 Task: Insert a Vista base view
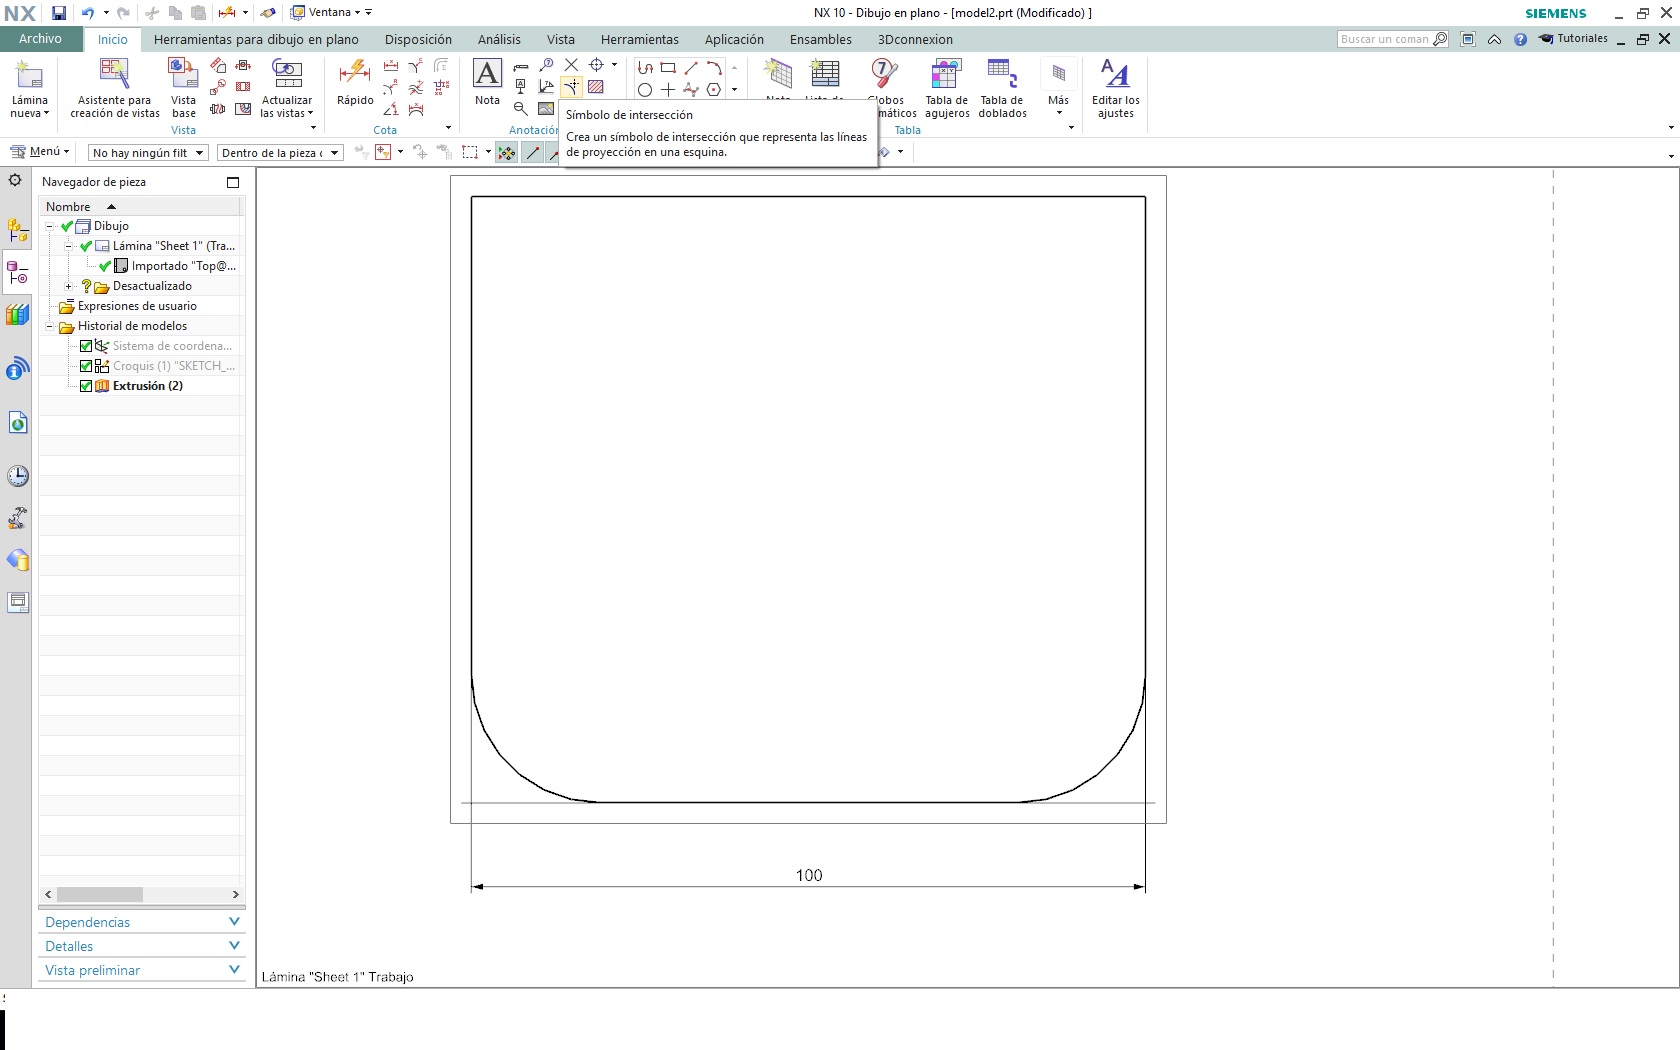point(184,89)
